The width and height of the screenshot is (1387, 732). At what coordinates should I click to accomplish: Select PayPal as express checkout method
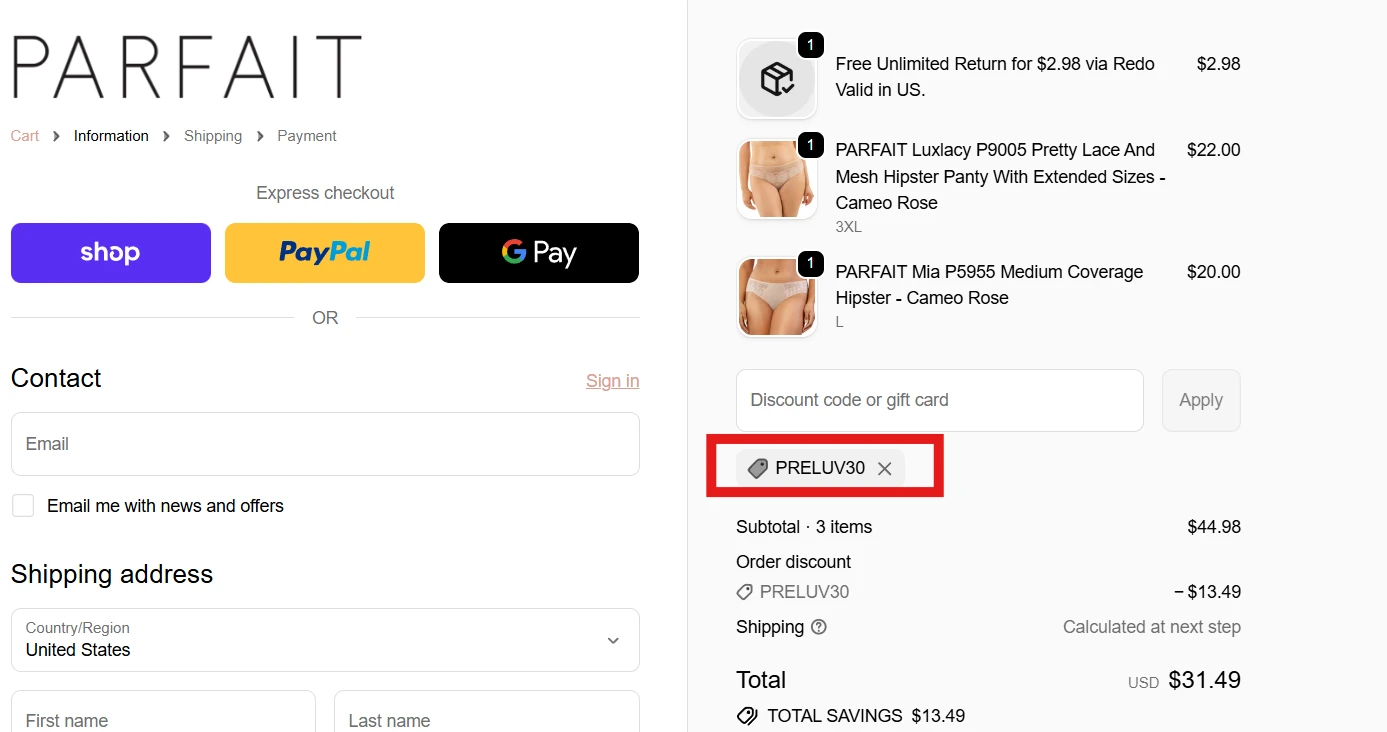324,252
